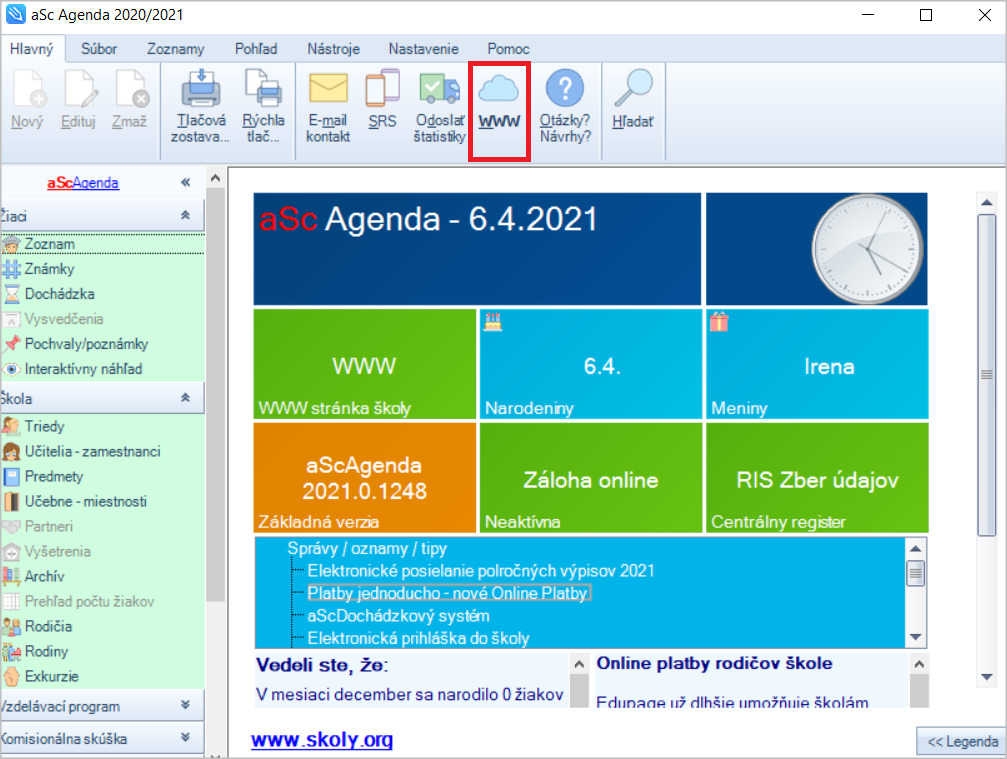Open the Nastavenie menu tab
This screenshot has width=1007, height=759.
423,49
